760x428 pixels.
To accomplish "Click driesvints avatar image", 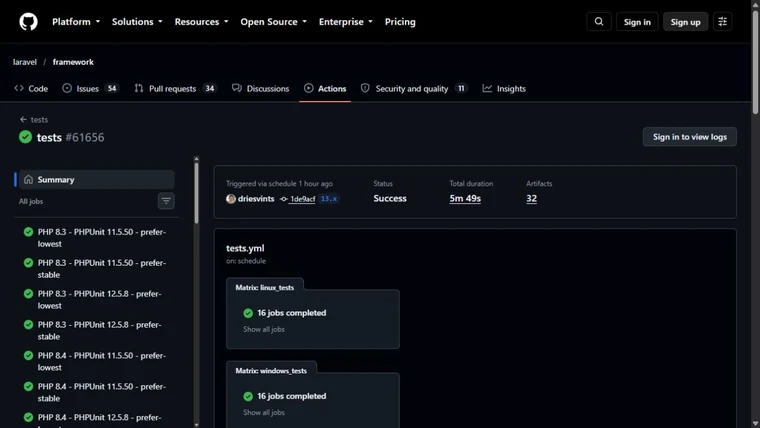I will [231, 199].
